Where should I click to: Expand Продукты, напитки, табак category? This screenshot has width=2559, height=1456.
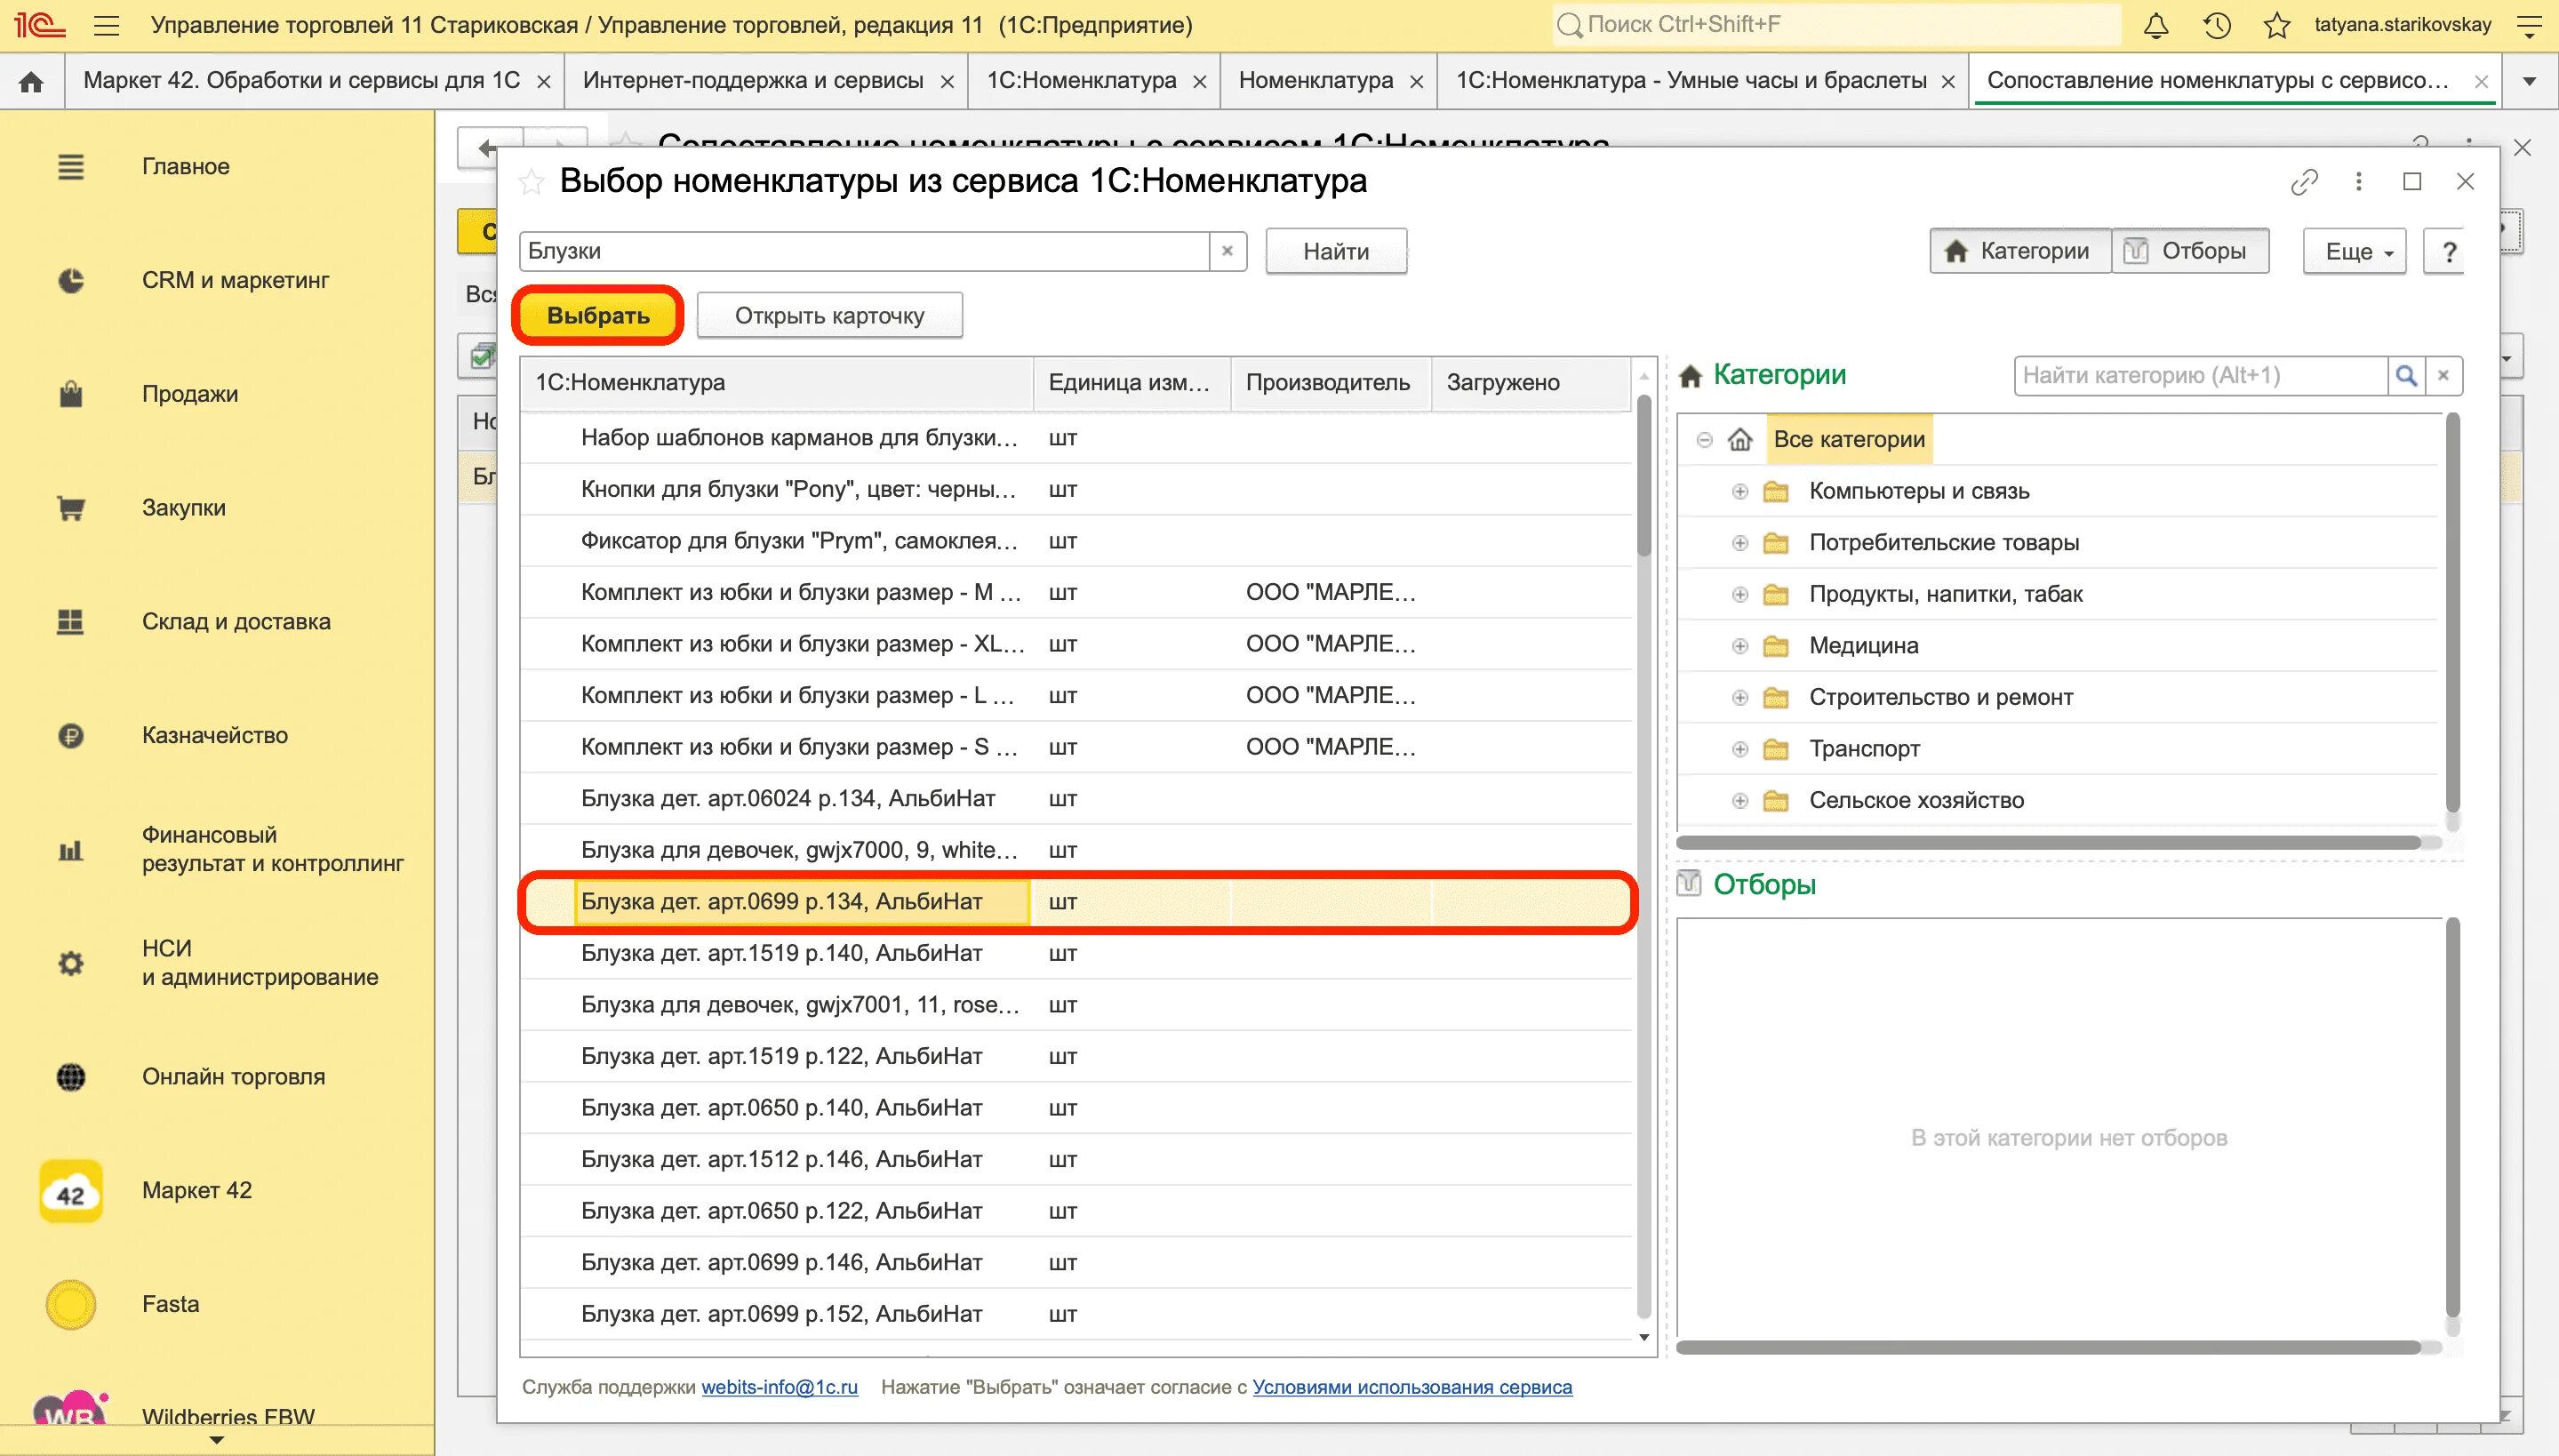point(1740,594)
